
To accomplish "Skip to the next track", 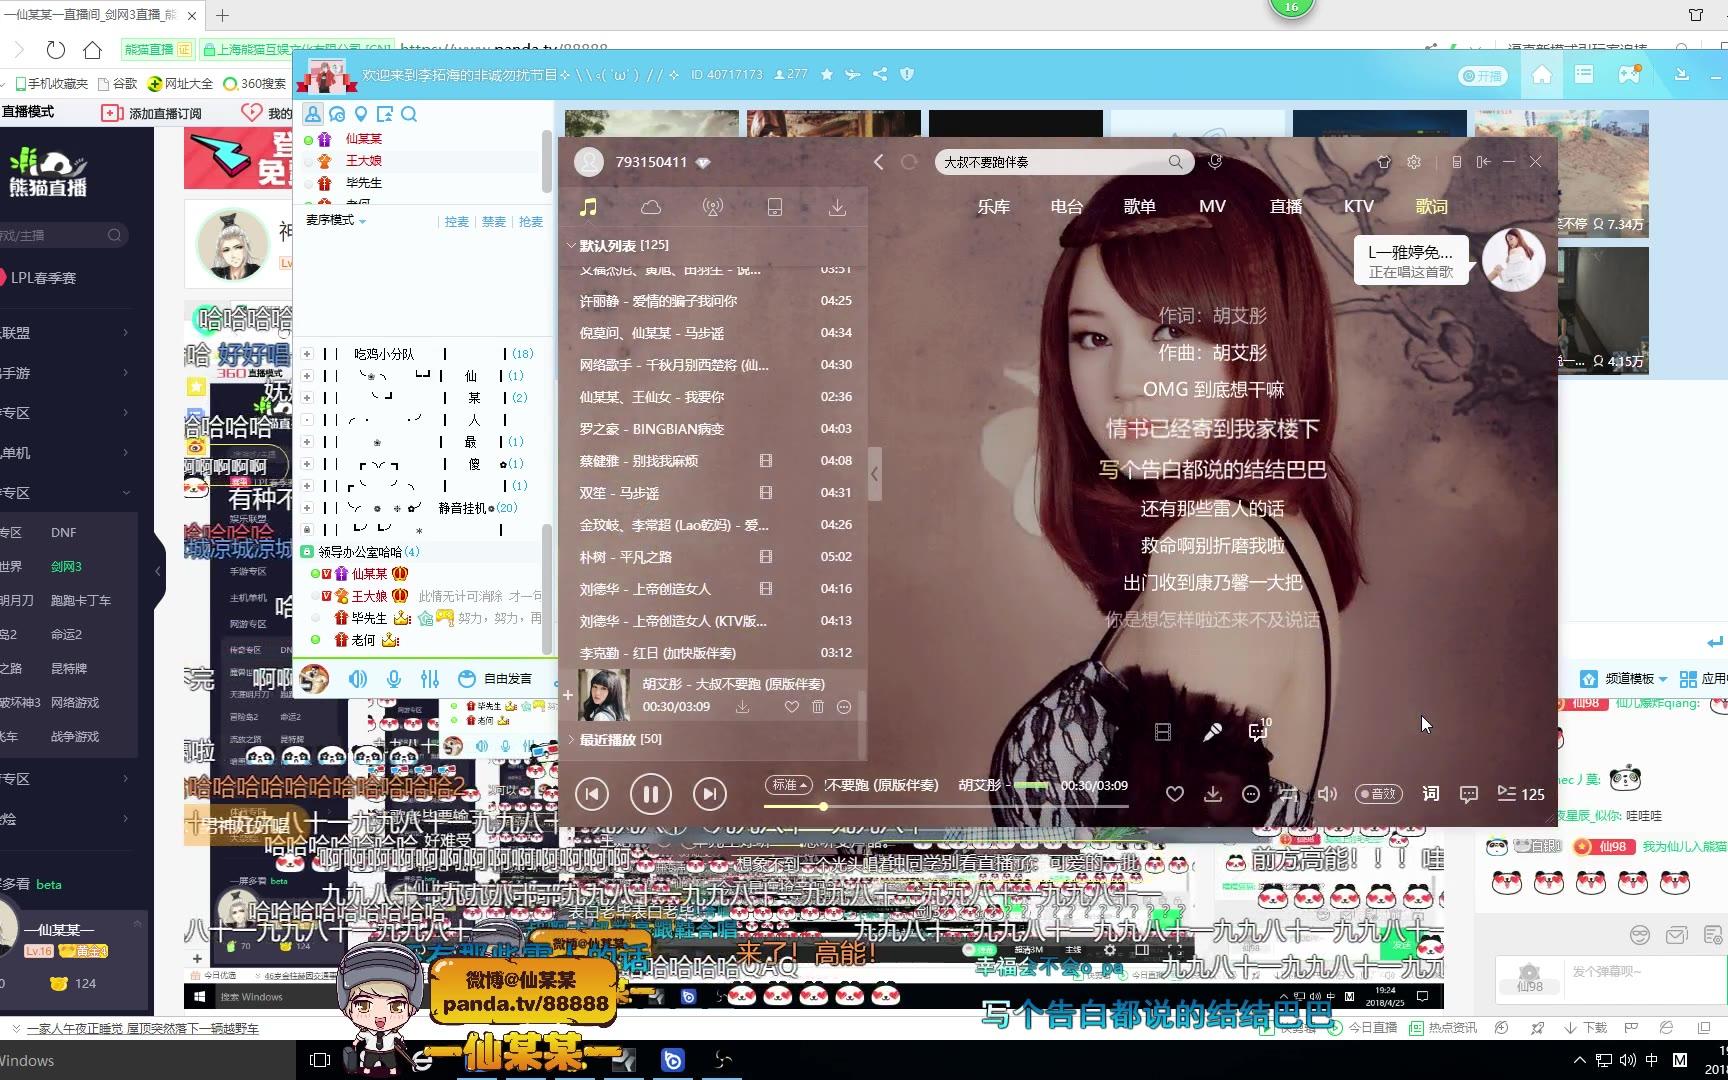I will [710, 794].
